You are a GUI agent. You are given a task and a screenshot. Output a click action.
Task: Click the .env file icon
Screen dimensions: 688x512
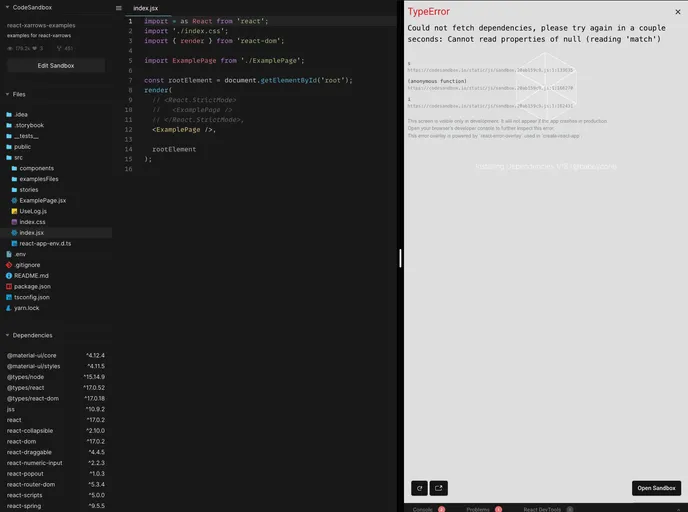(9, 254)
